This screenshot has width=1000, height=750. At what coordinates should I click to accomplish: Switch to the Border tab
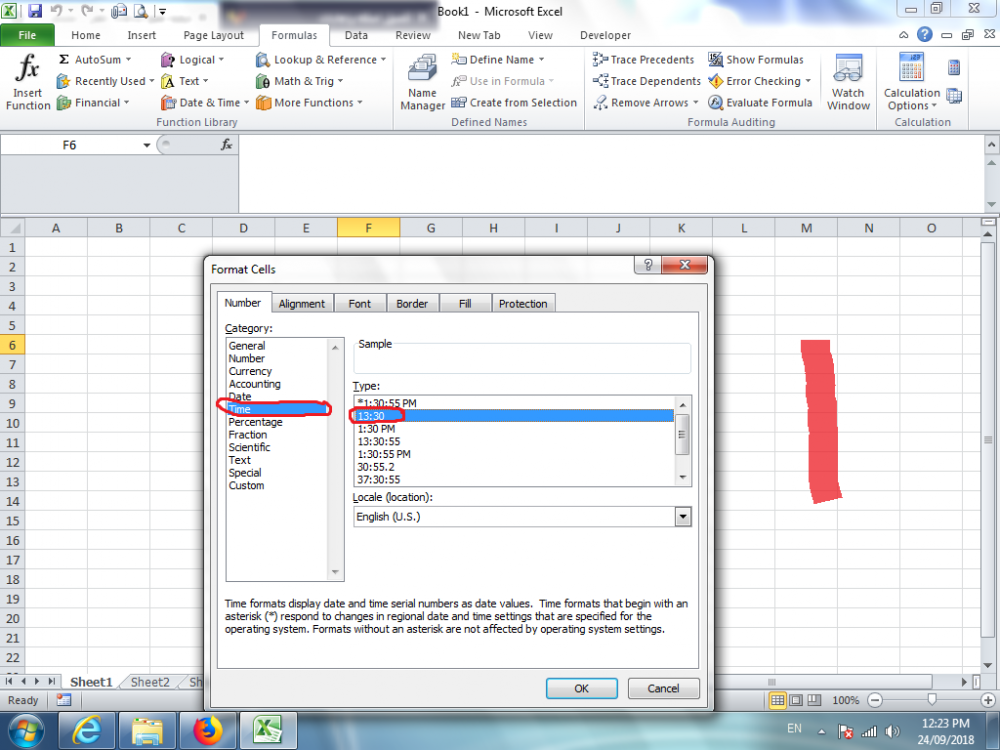point(412,304)
